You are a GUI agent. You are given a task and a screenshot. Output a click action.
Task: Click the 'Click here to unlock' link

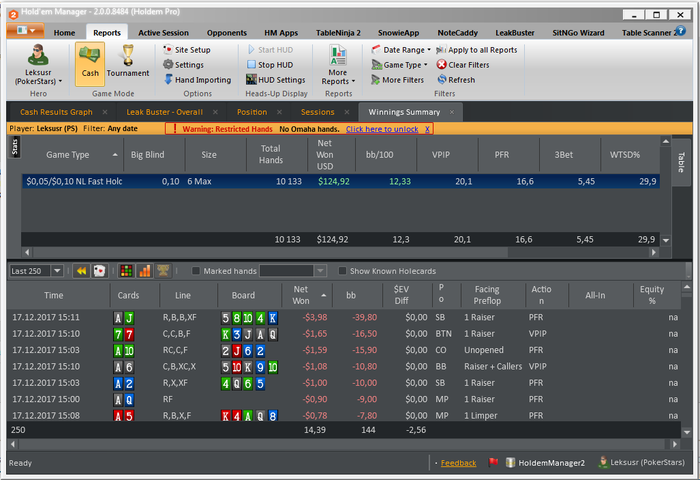coord(382,129)
